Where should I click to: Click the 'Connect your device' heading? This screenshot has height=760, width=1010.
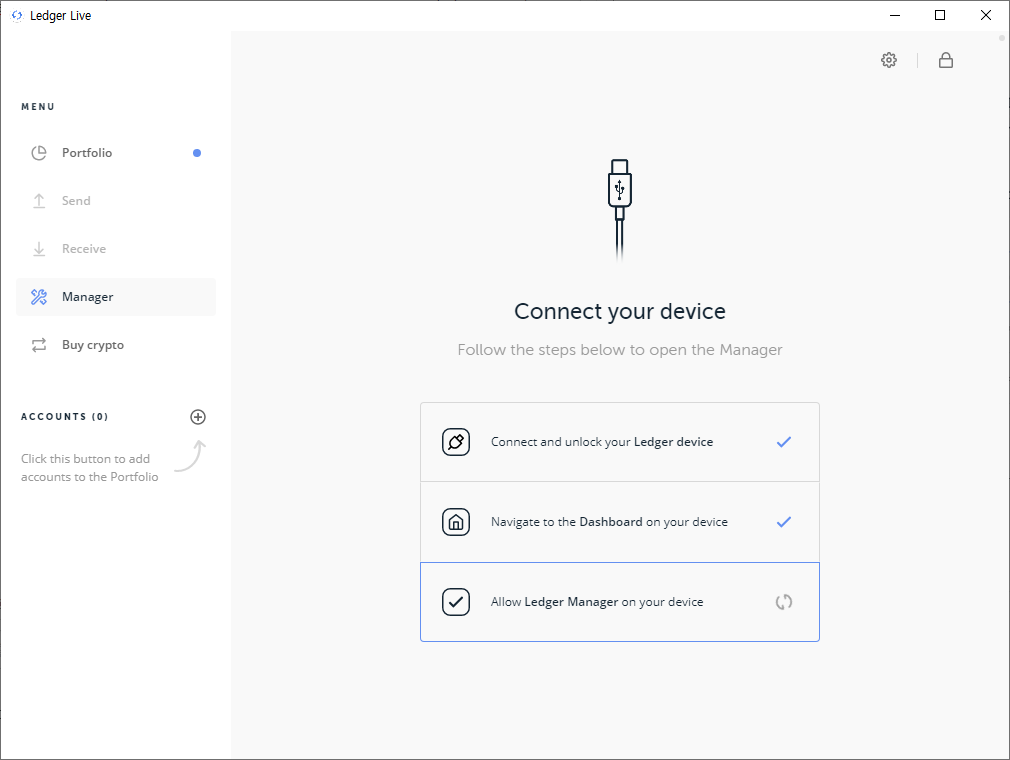620,311
